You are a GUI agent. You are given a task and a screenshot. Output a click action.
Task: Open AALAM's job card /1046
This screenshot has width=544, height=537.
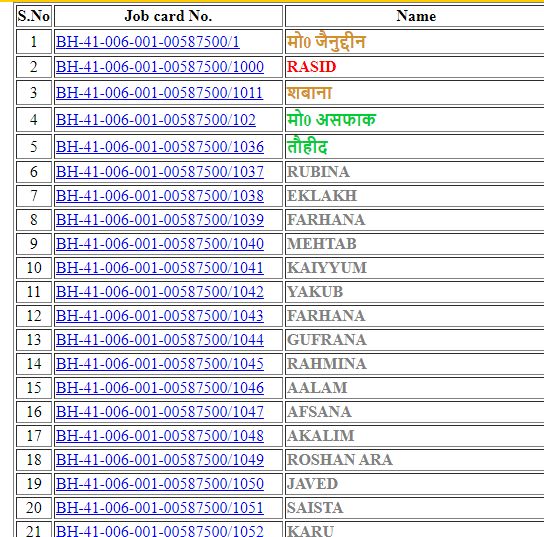160,388
